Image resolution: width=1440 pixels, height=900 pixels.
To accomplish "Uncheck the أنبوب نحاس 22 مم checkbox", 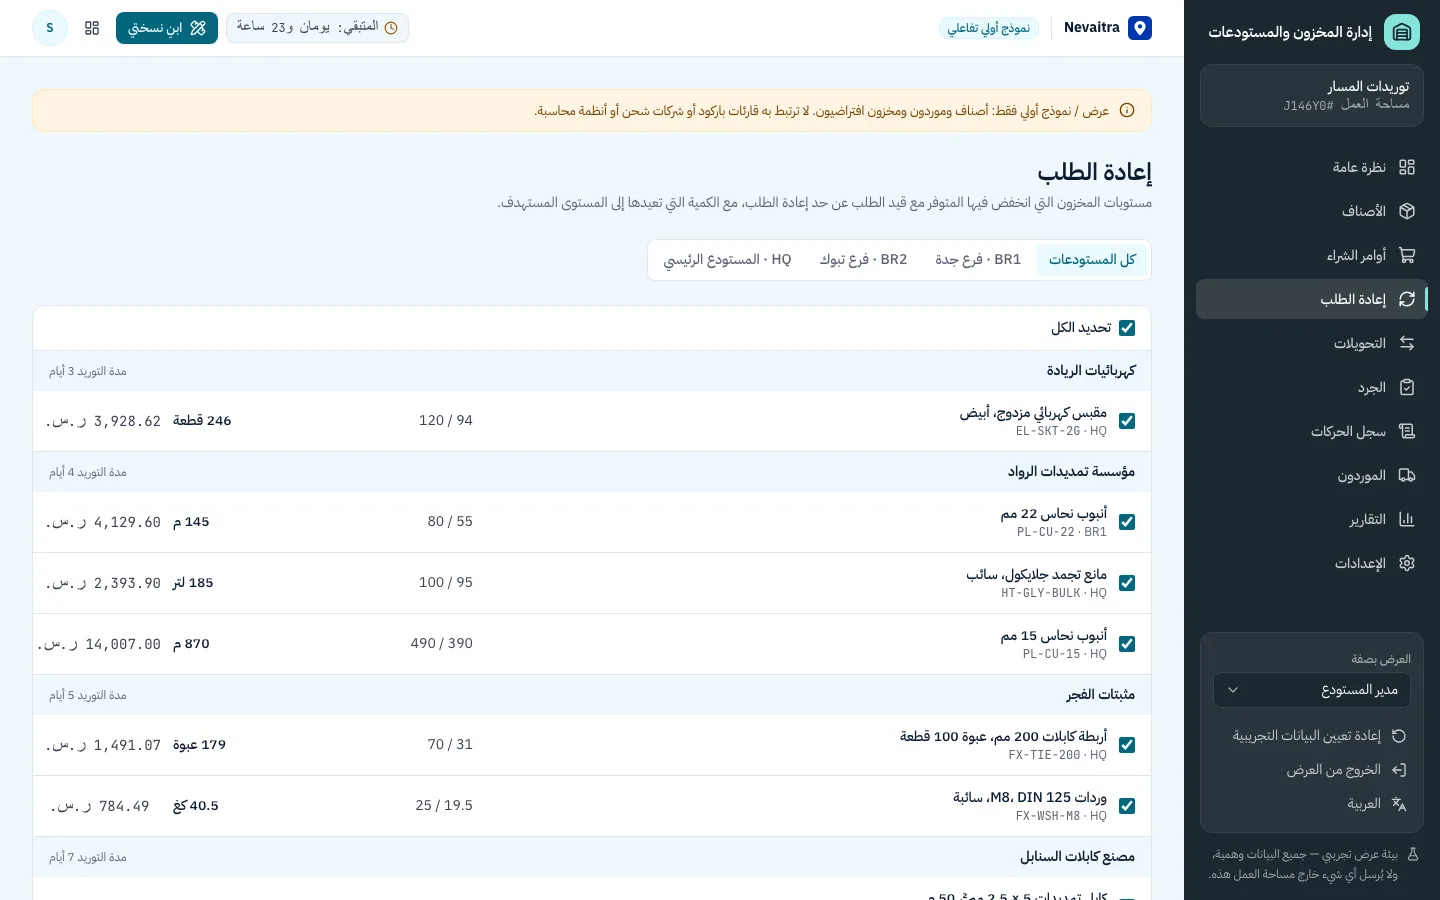I will click(1127, 522).
